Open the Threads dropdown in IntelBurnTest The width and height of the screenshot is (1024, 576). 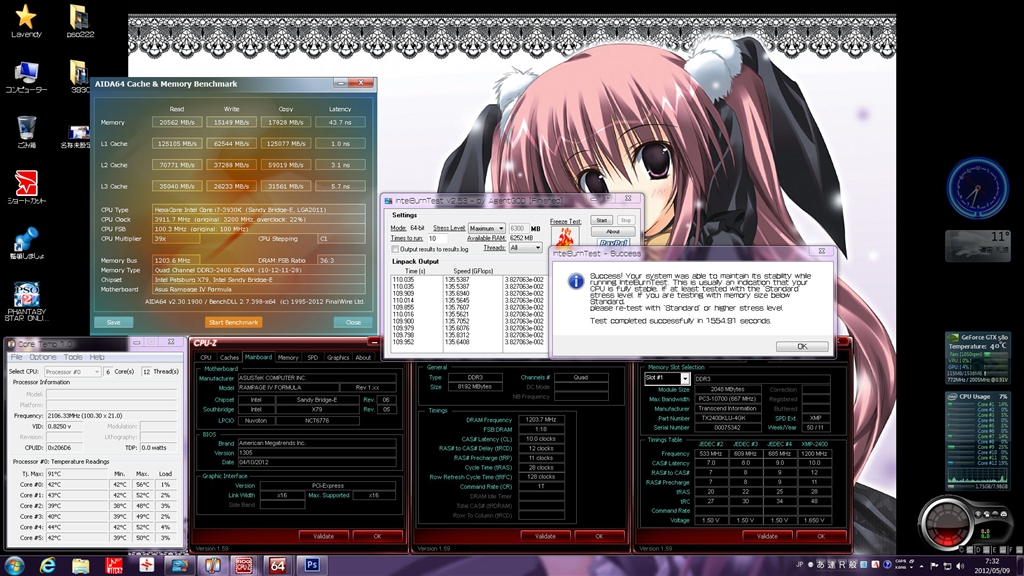click(525, 248)
